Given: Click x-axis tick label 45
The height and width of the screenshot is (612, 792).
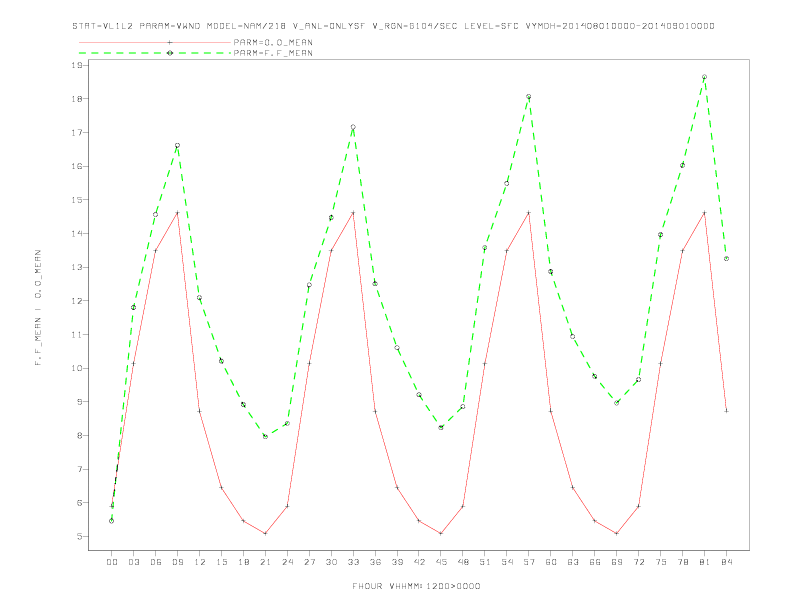Looking at the screenshot, I should click(441, 562).
